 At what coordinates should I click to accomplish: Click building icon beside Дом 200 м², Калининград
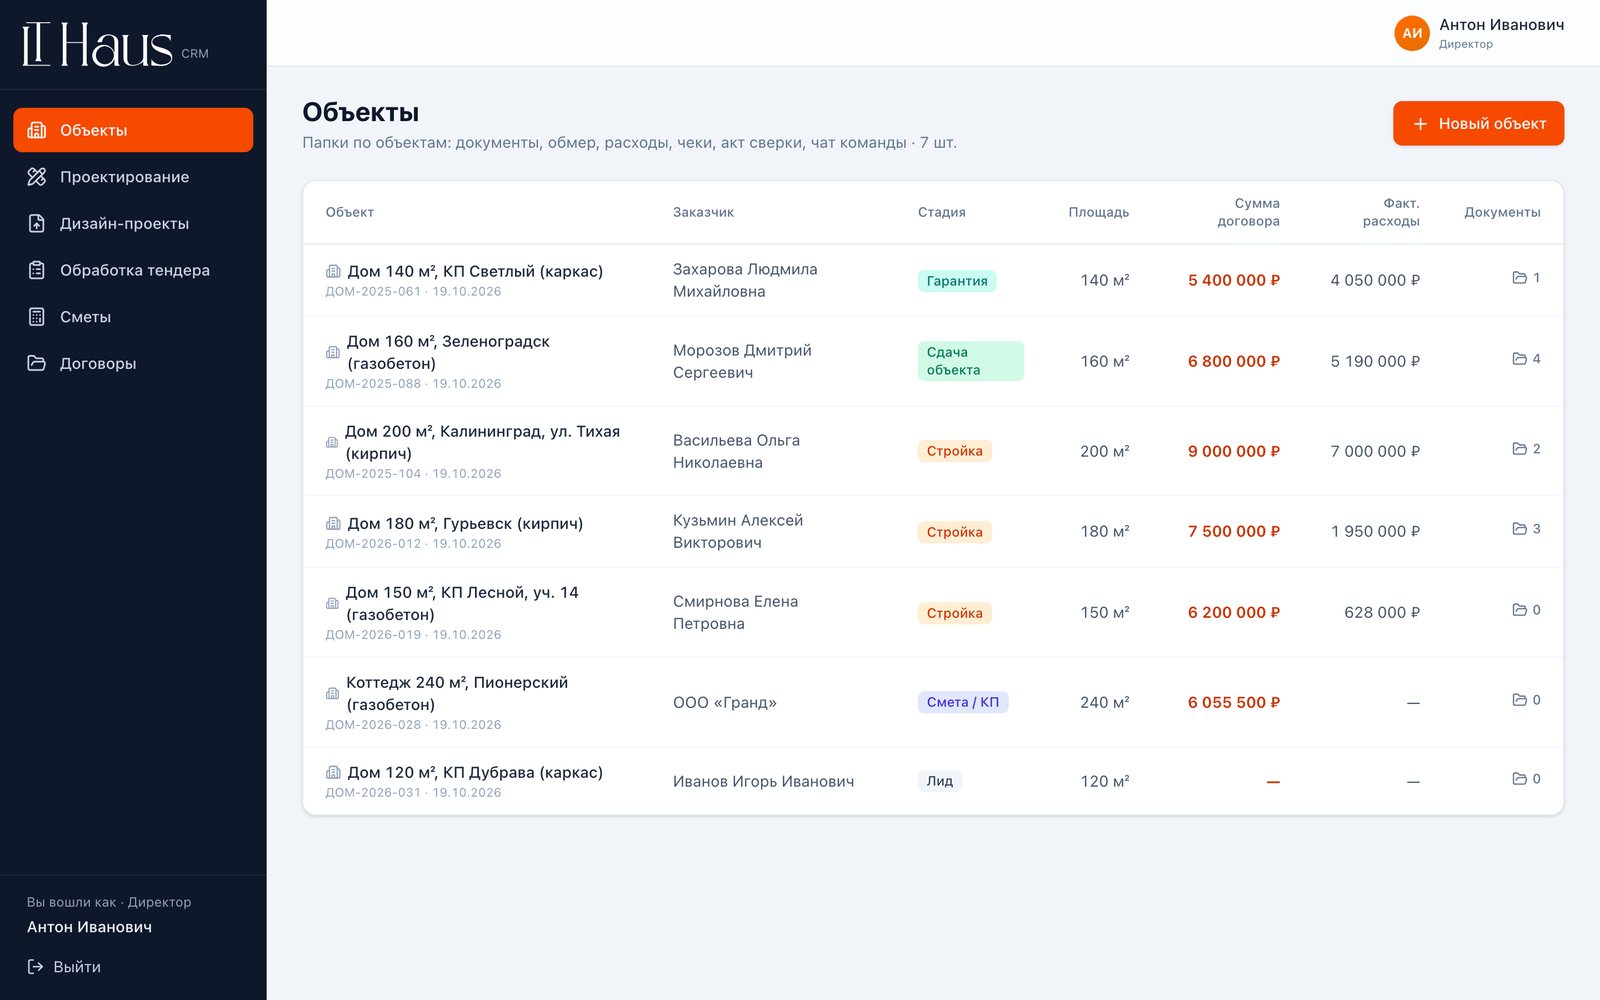coord(332,442)
